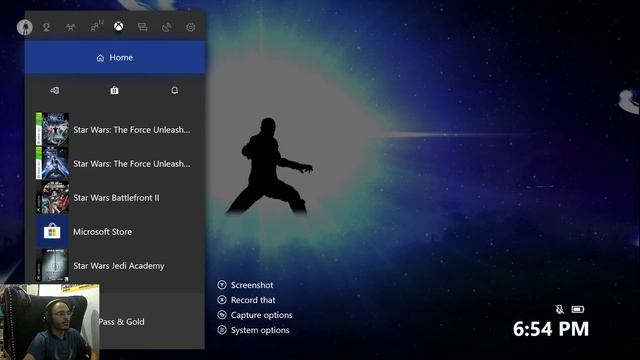Viewport: 640px width, 360px height.
Task: Click the 6:54 PM clock
Action: (551, 329)
